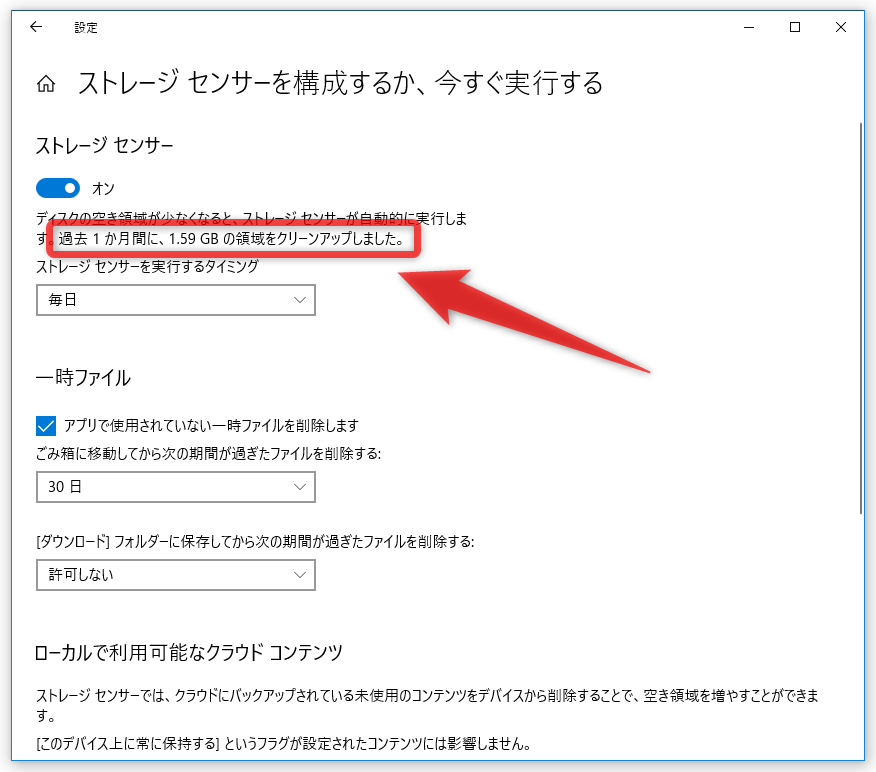Uncheck アプリで使用されていない一時ファイルを削除します checkbox
876x772 pixels.
46,426
